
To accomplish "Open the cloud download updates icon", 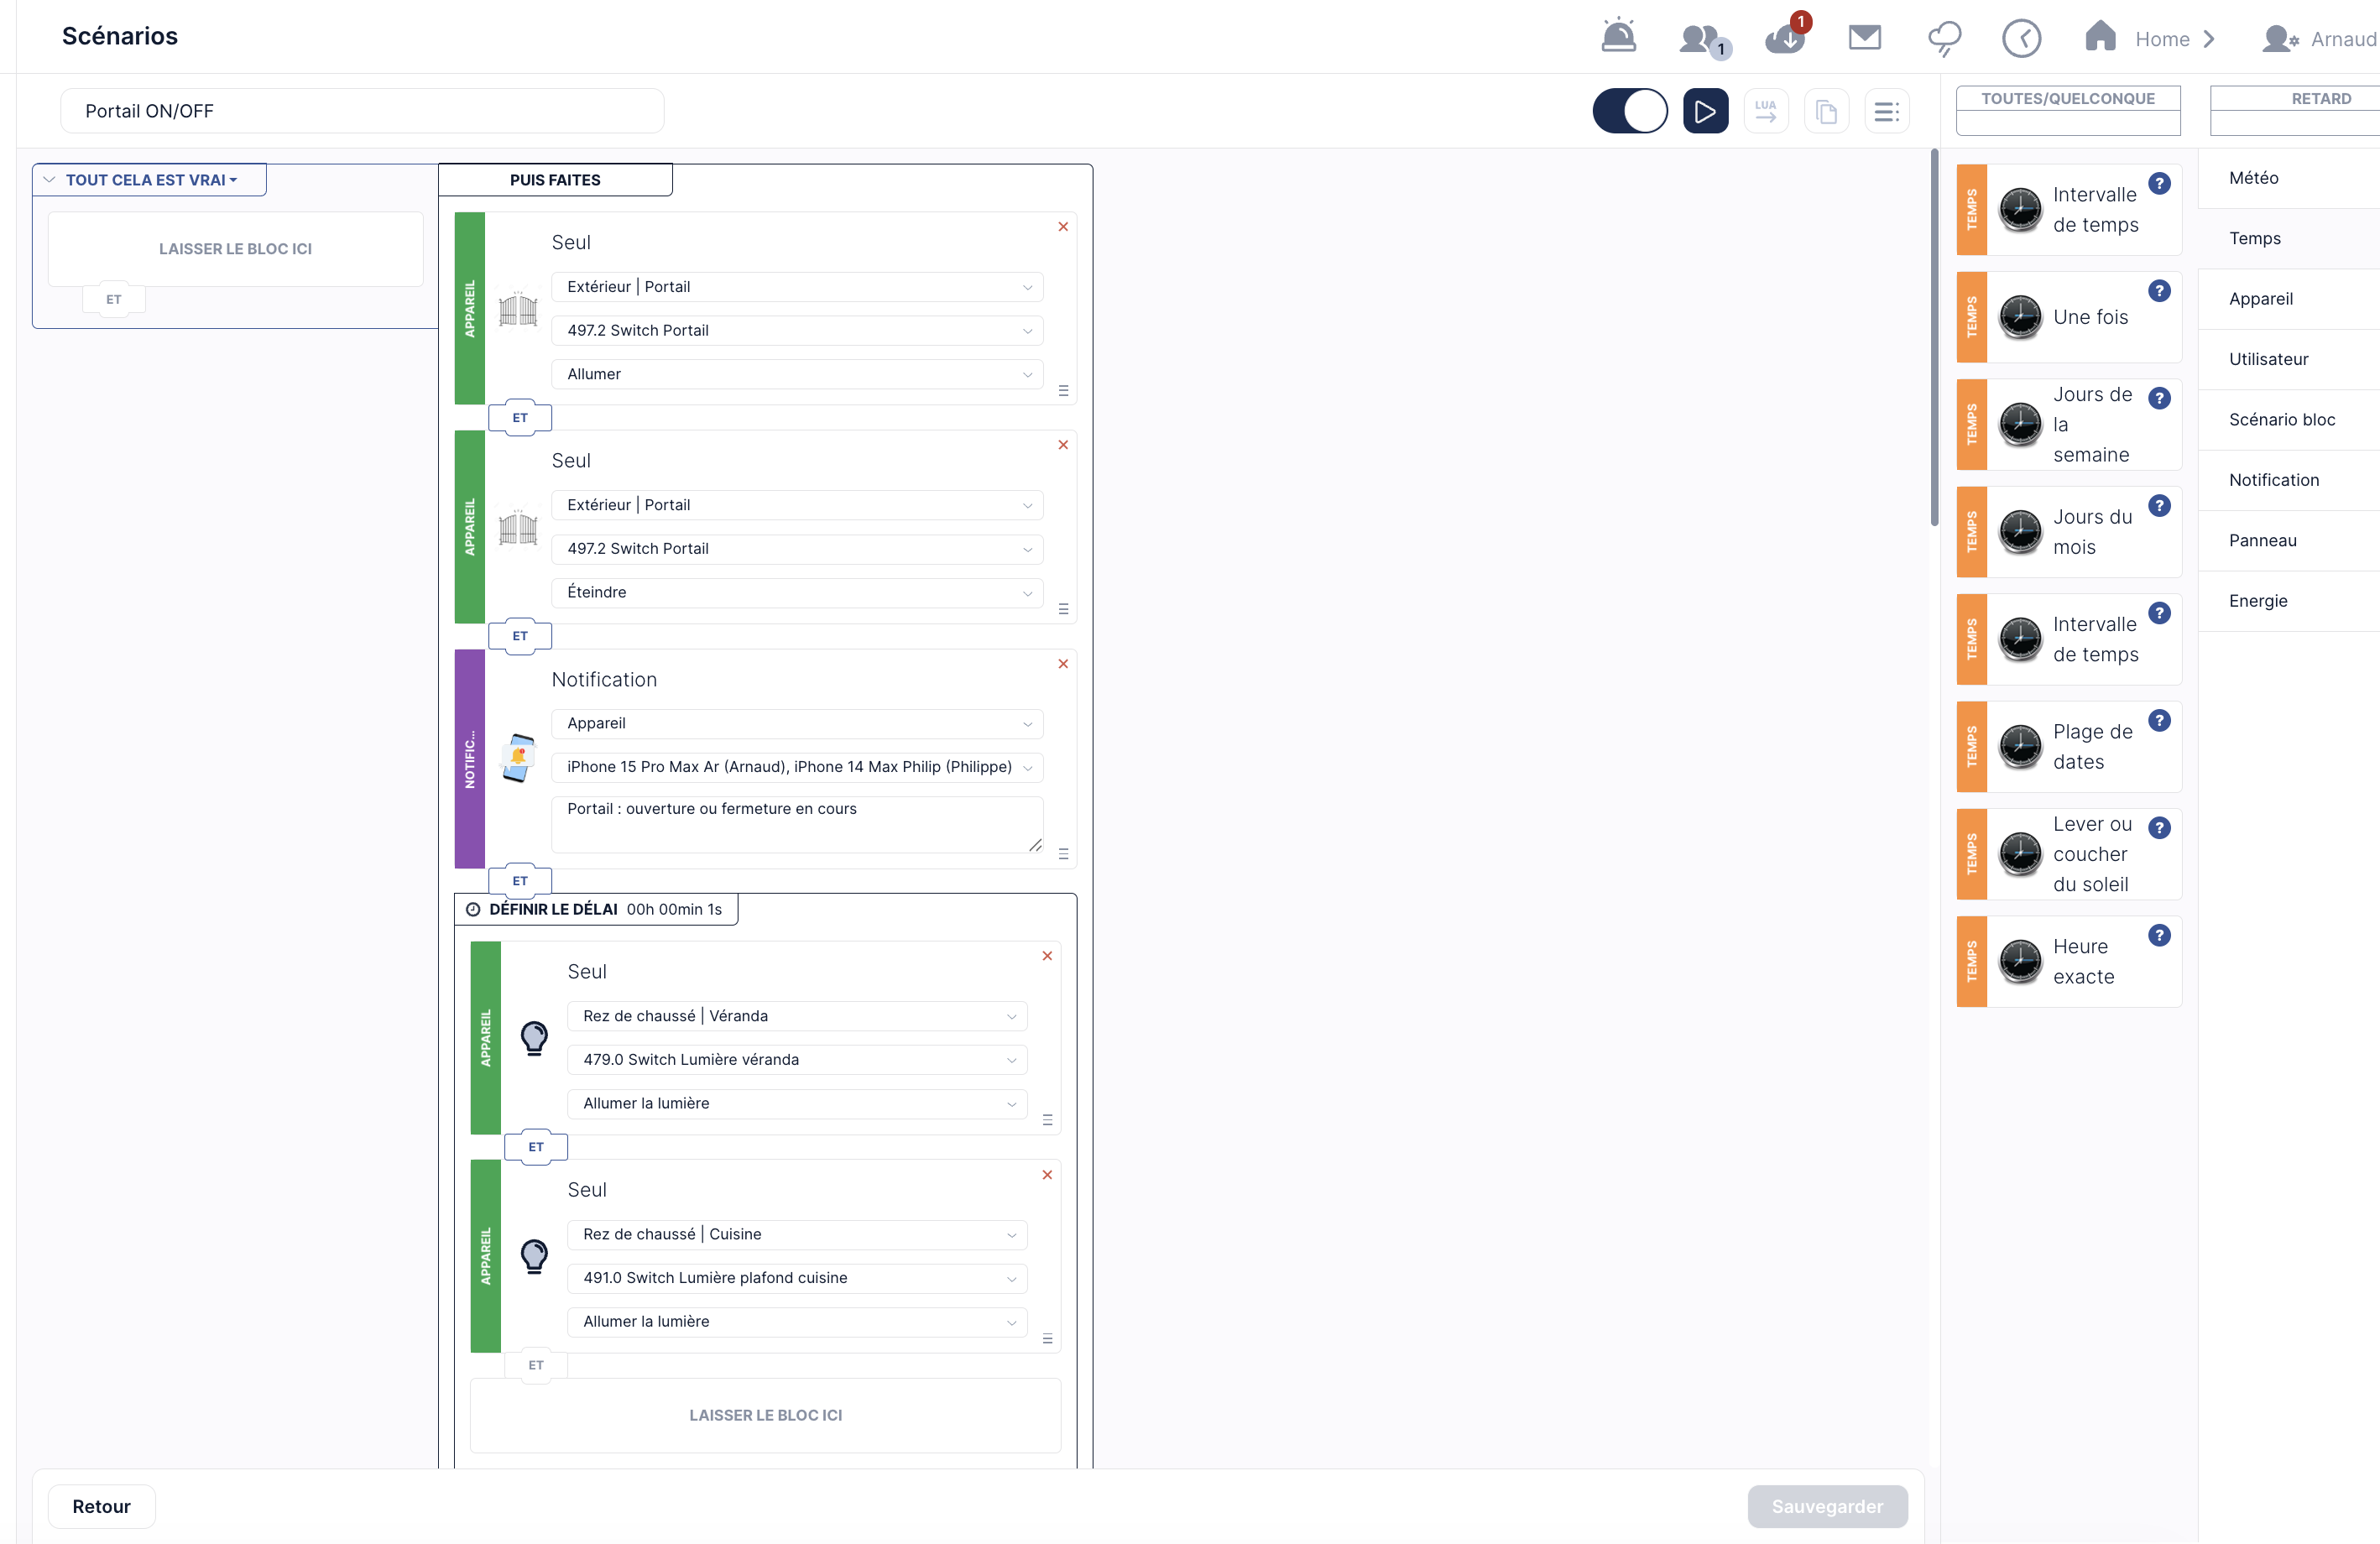I will (1786, 37).
